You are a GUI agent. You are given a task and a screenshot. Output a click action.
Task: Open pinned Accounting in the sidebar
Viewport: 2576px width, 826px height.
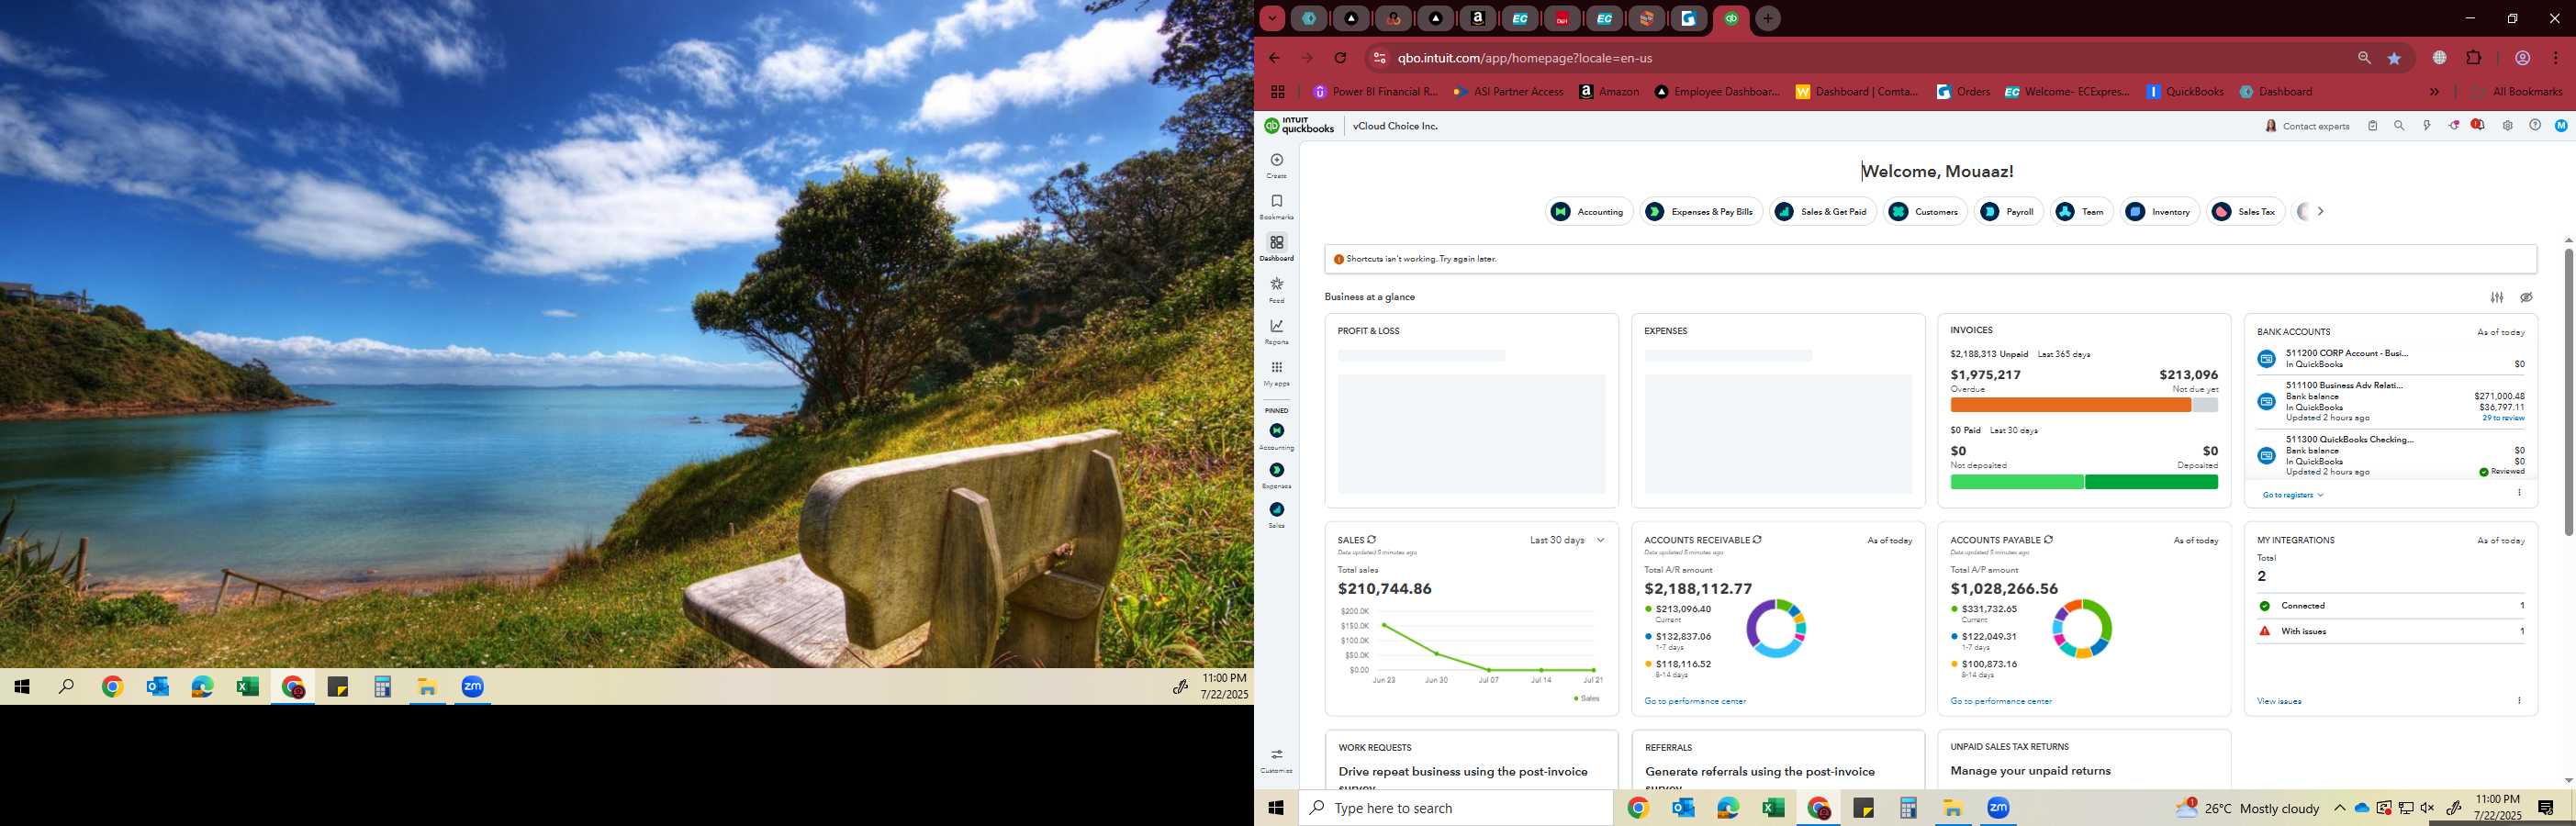click(x=1276, y=436)
